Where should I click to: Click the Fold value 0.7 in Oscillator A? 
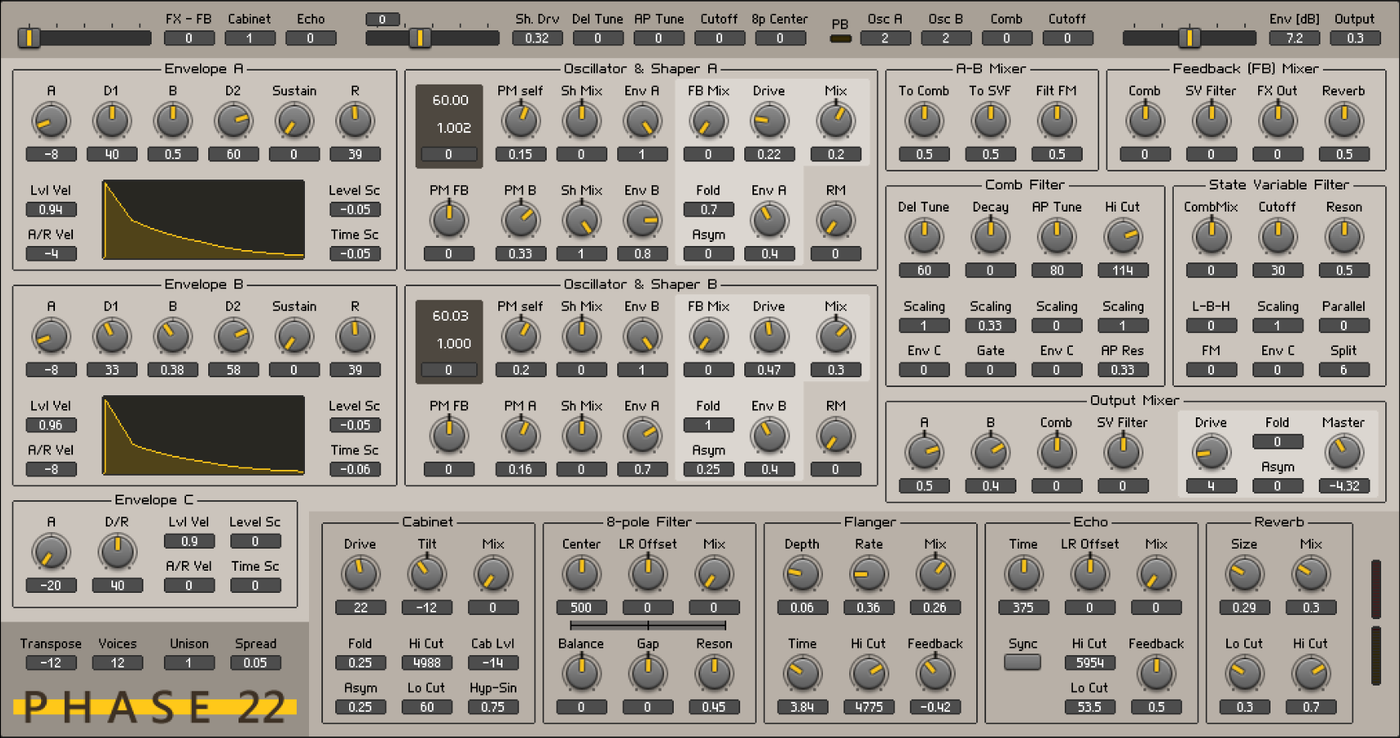pyautogui.click(x=708, y=209)
